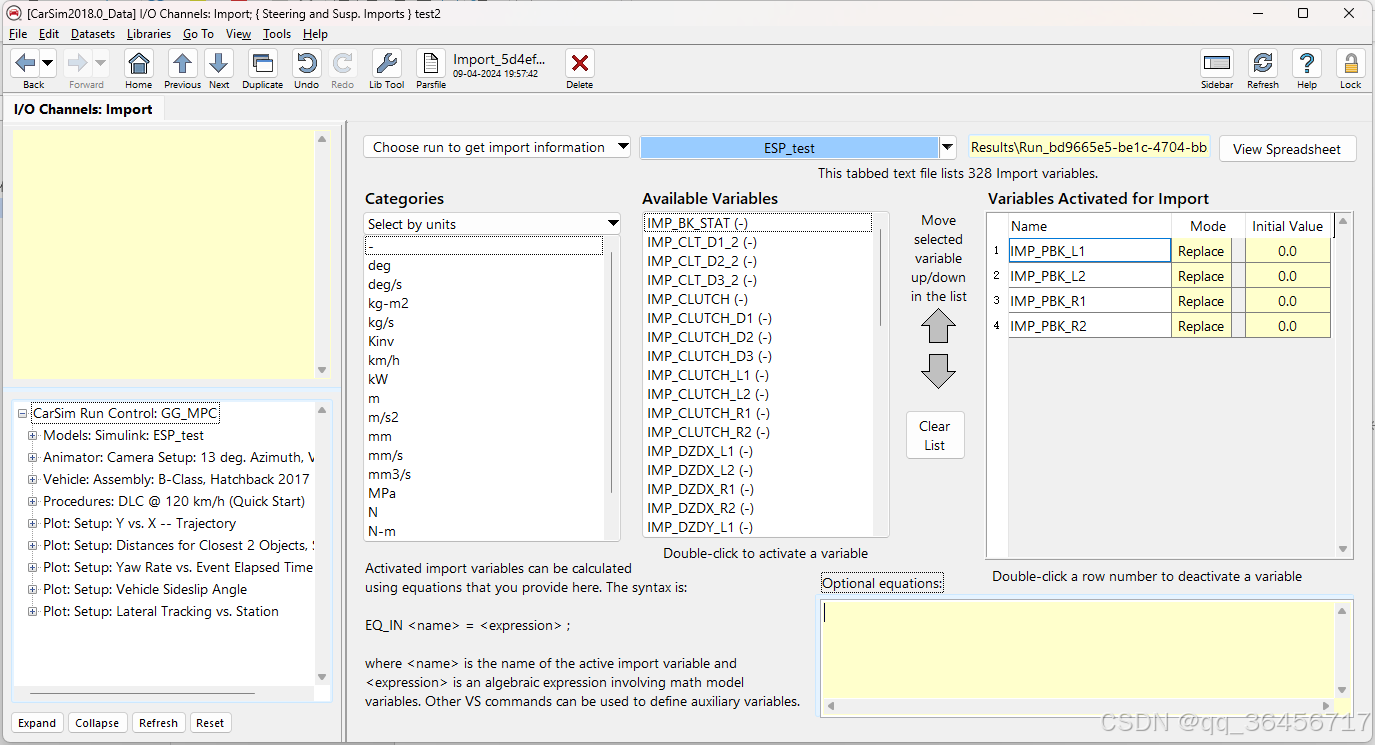1375x745 pixels.
Task: Click the View Spreadsheet button
Action: coord(1287,149)
